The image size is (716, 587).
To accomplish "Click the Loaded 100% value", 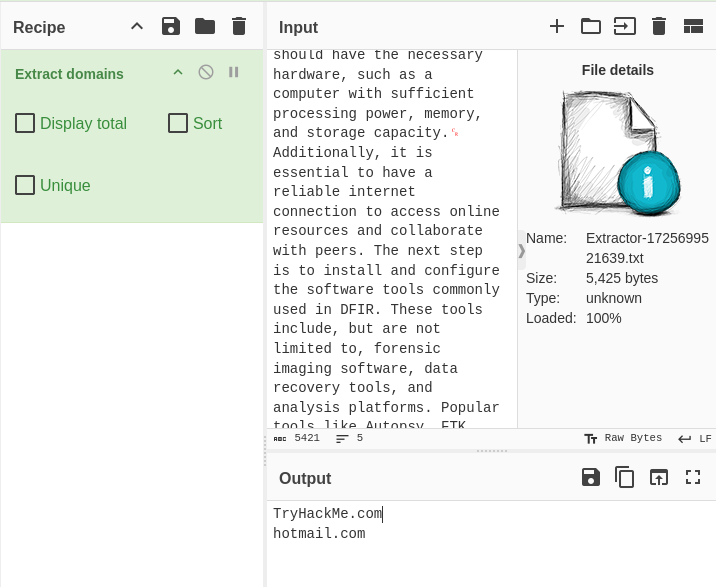I will point(603,318).
